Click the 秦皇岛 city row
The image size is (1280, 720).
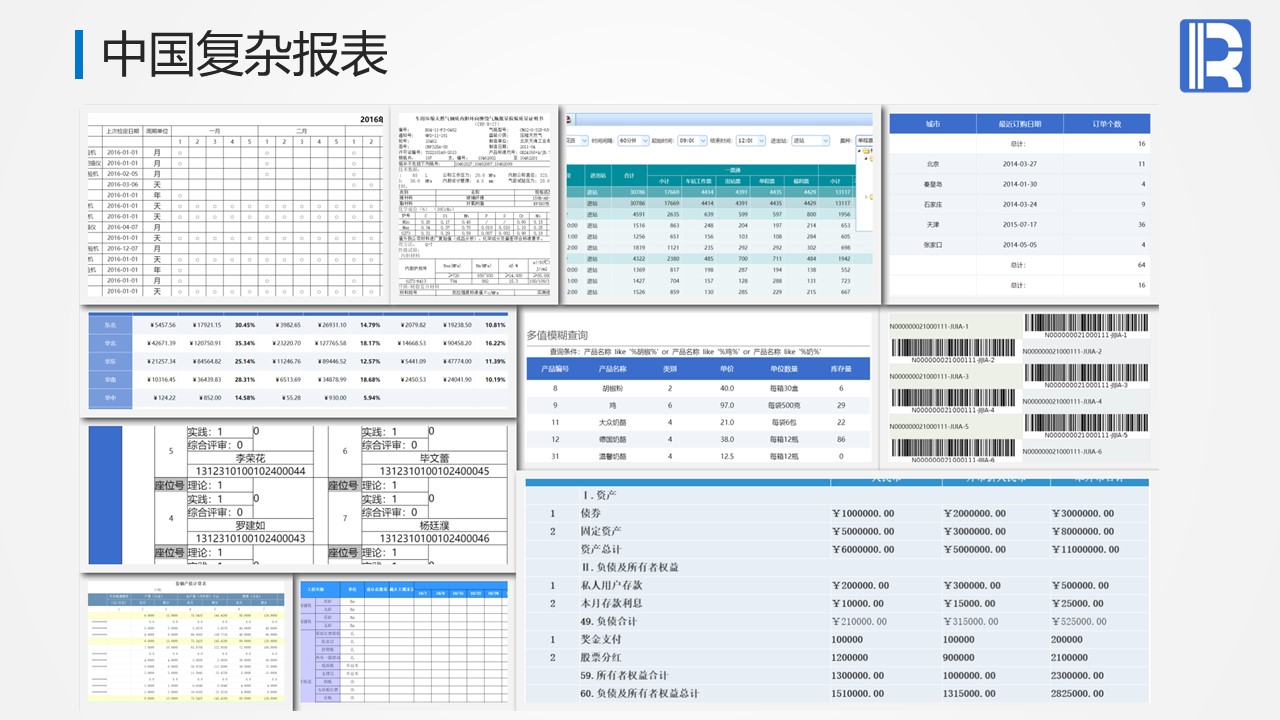point(1019,184)
